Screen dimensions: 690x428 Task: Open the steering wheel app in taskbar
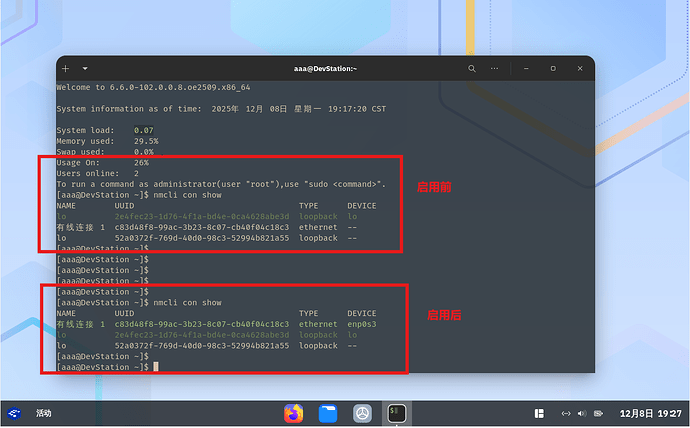363,412
